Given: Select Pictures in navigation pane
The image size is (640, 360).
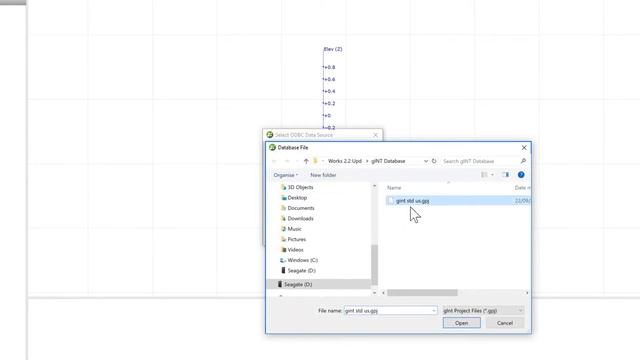Looking at the screenshot, I should pos(293,239).
